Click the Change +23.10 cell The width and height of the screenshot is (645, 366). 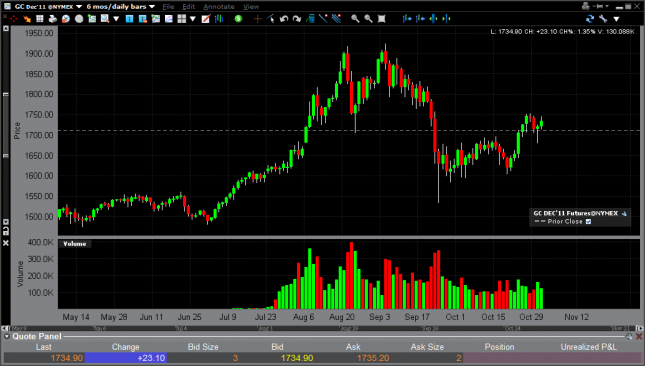click(126, 358)
